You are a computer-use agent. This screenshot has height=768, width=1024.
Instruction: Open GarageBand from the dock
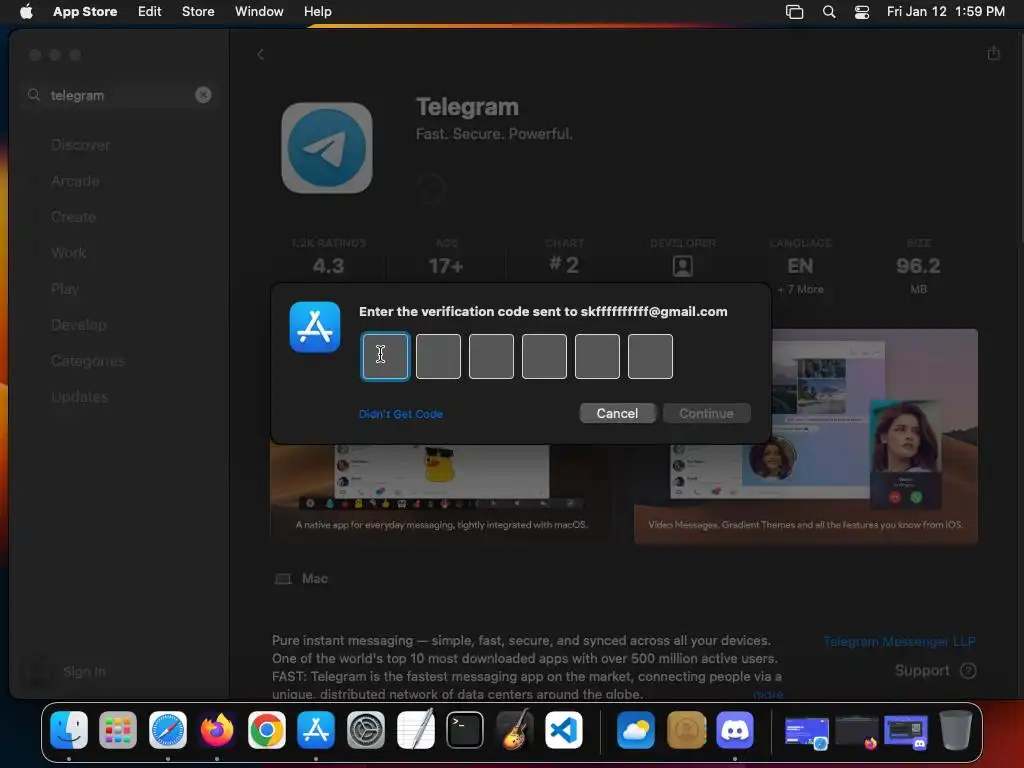click(x=515, y=729)
